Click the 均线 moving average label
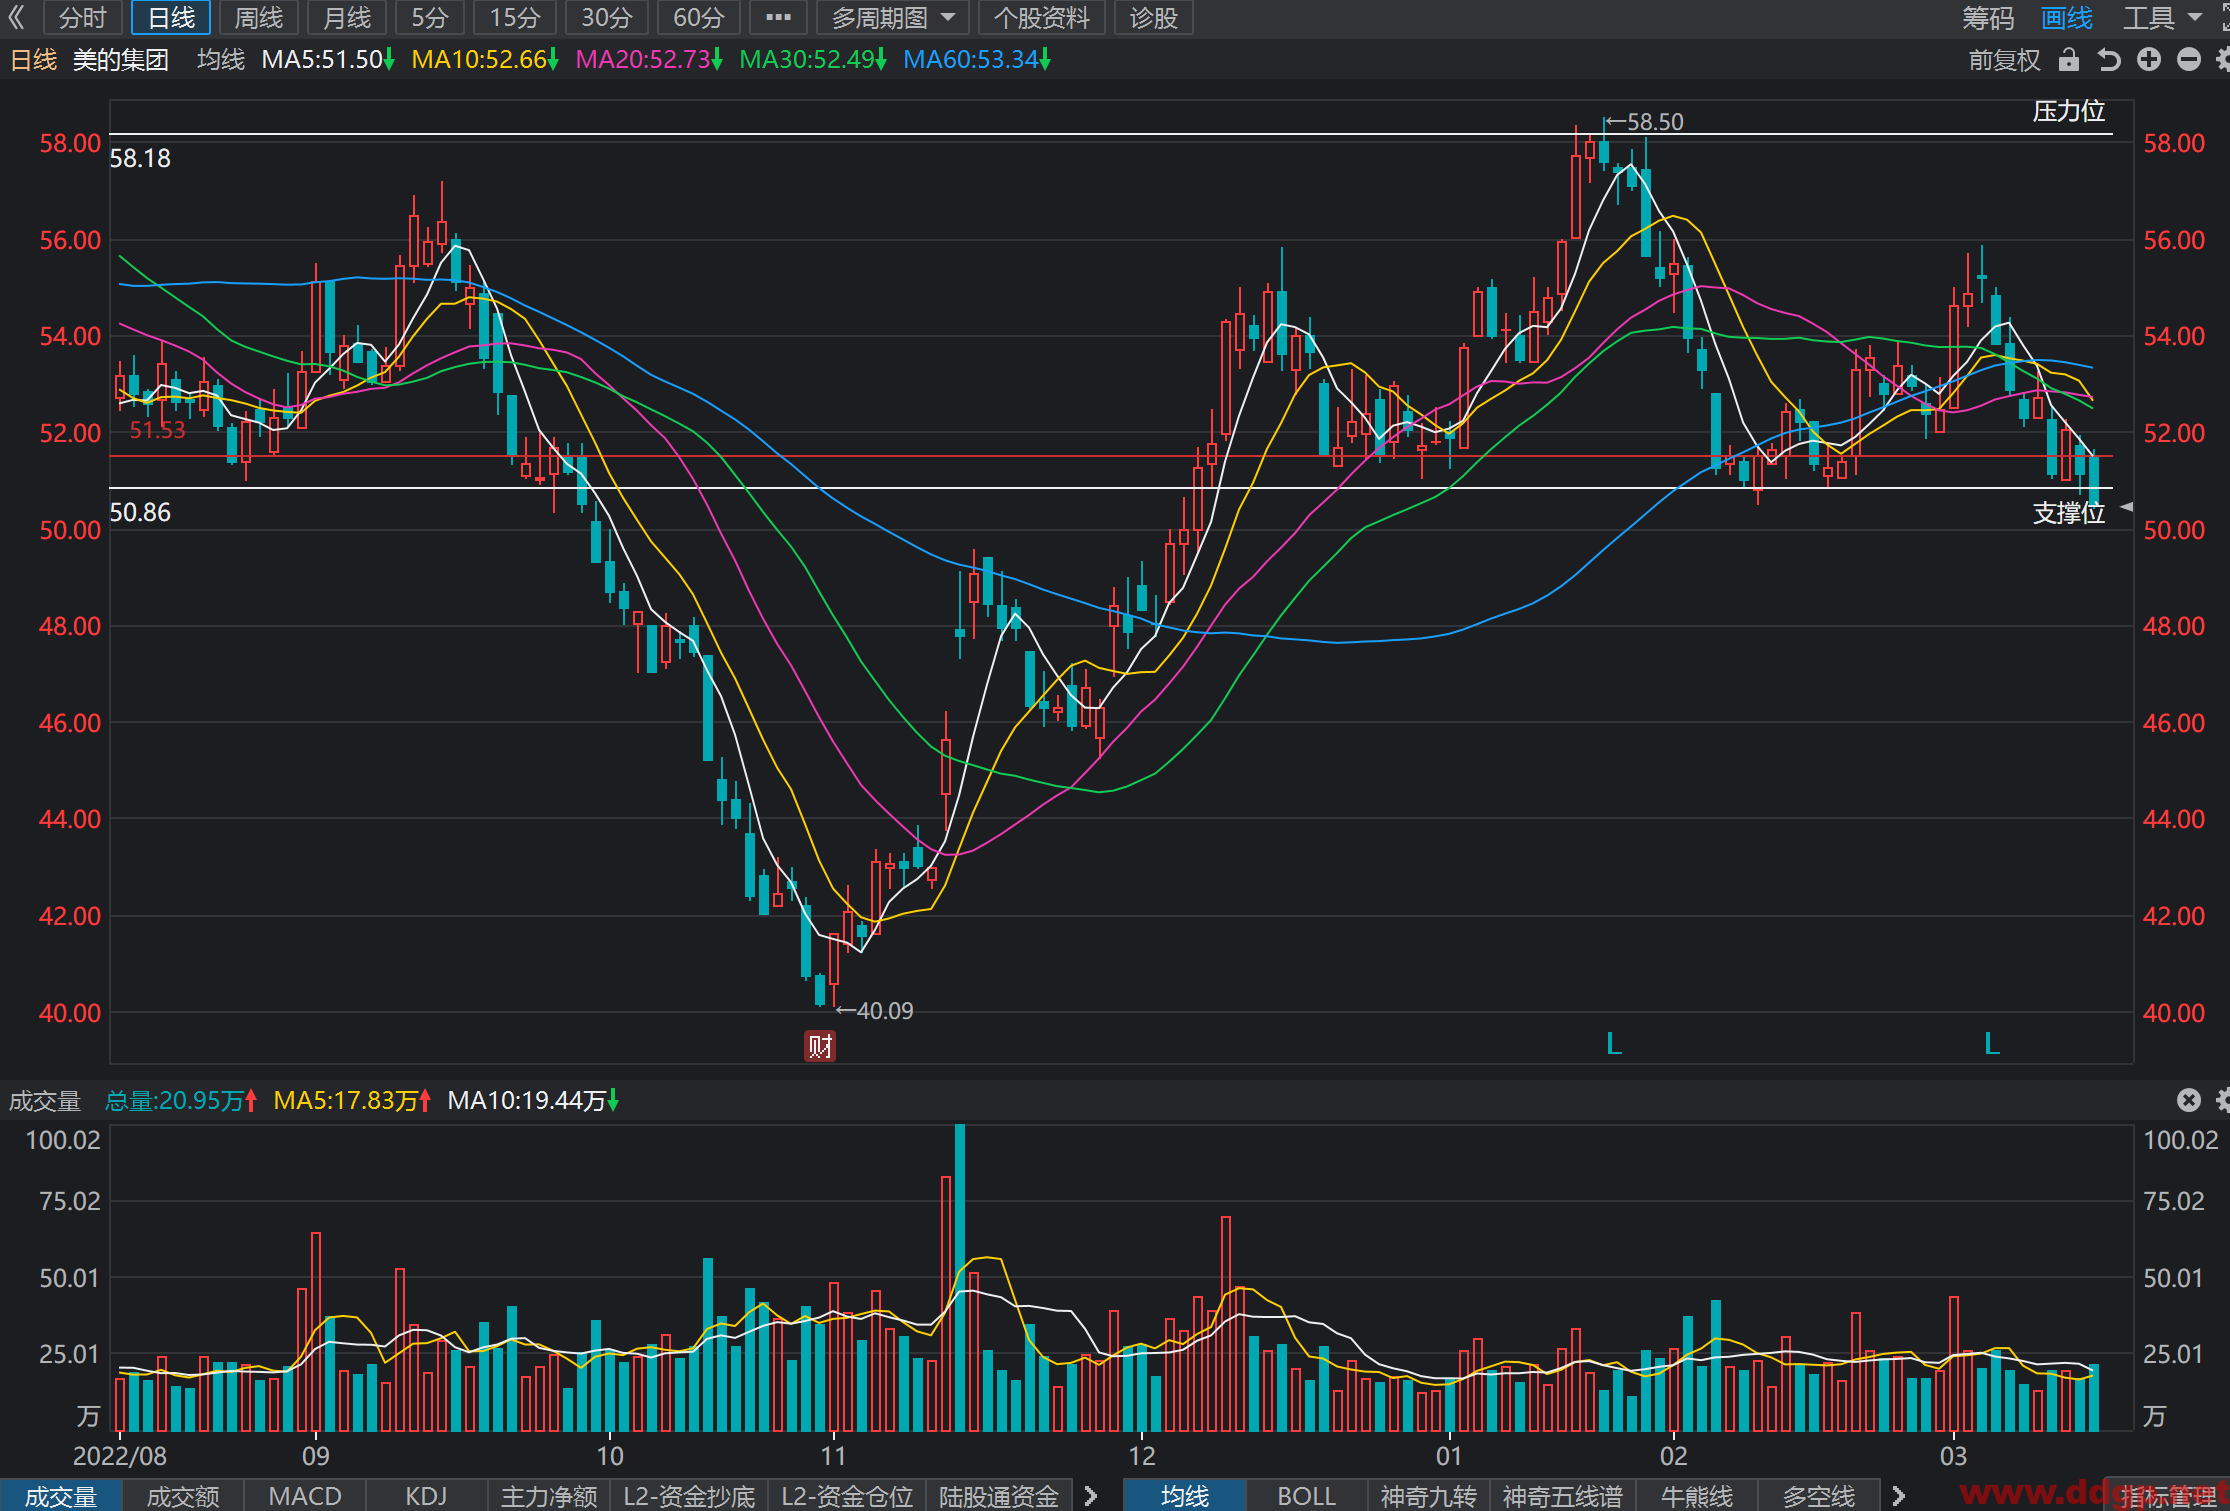 coord(221,60)
